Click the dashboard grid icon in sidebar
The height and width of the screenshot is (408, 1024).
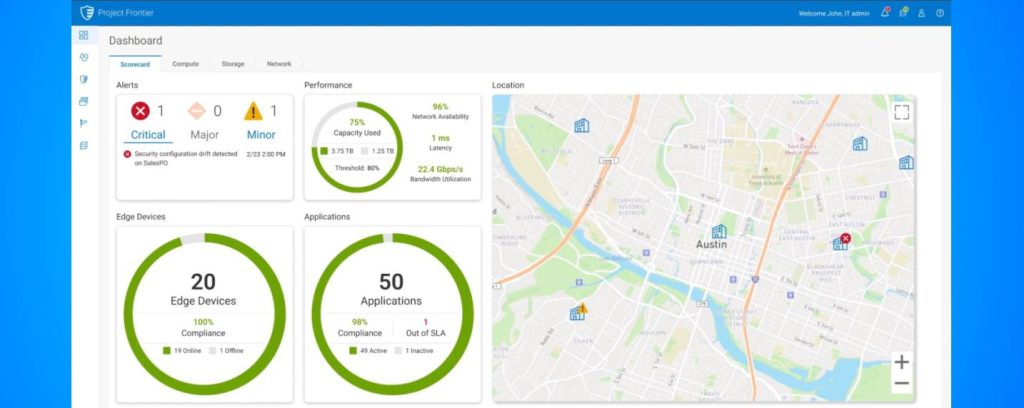pos(84,35)
